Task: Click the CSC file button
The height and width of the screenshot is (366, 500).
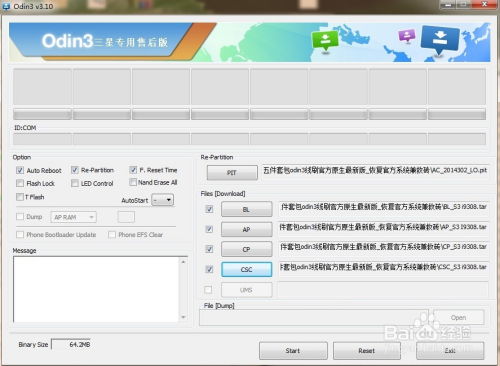Action: [247, 269]
